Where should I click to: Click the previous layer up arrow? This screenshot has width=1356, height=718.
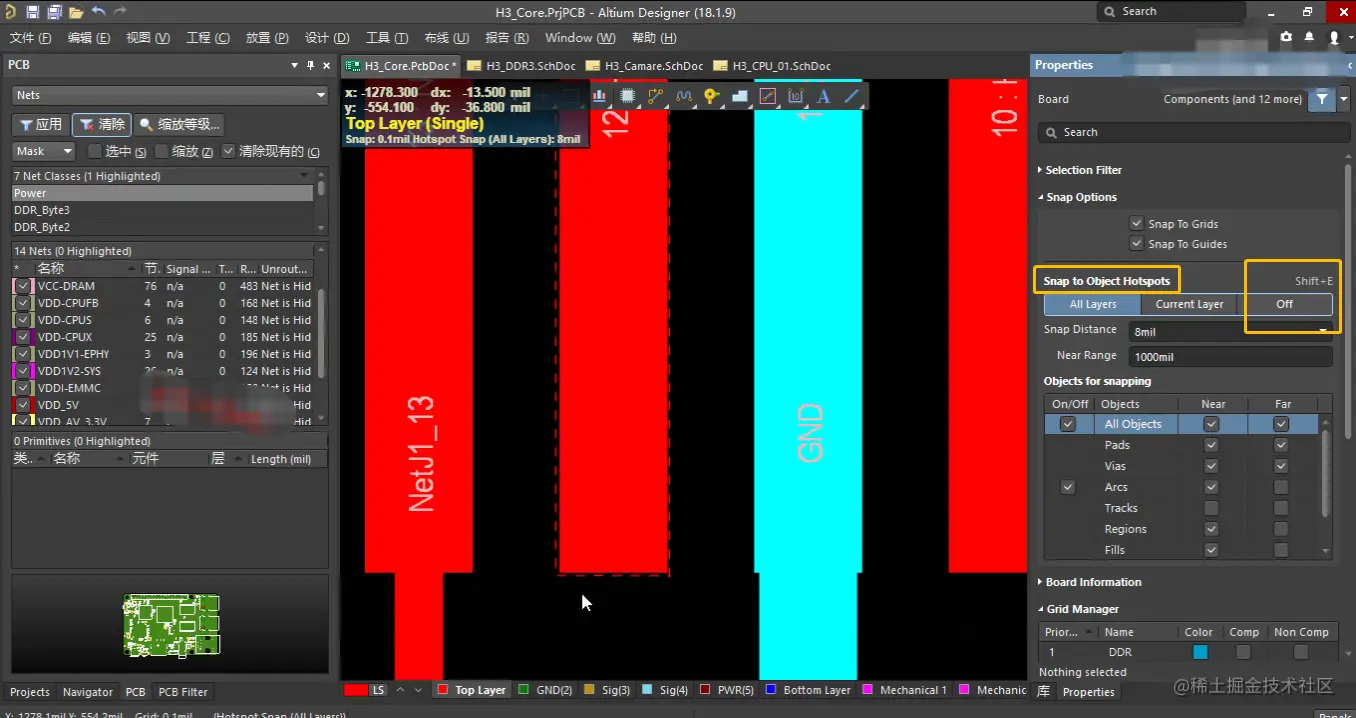pos(401,690)
